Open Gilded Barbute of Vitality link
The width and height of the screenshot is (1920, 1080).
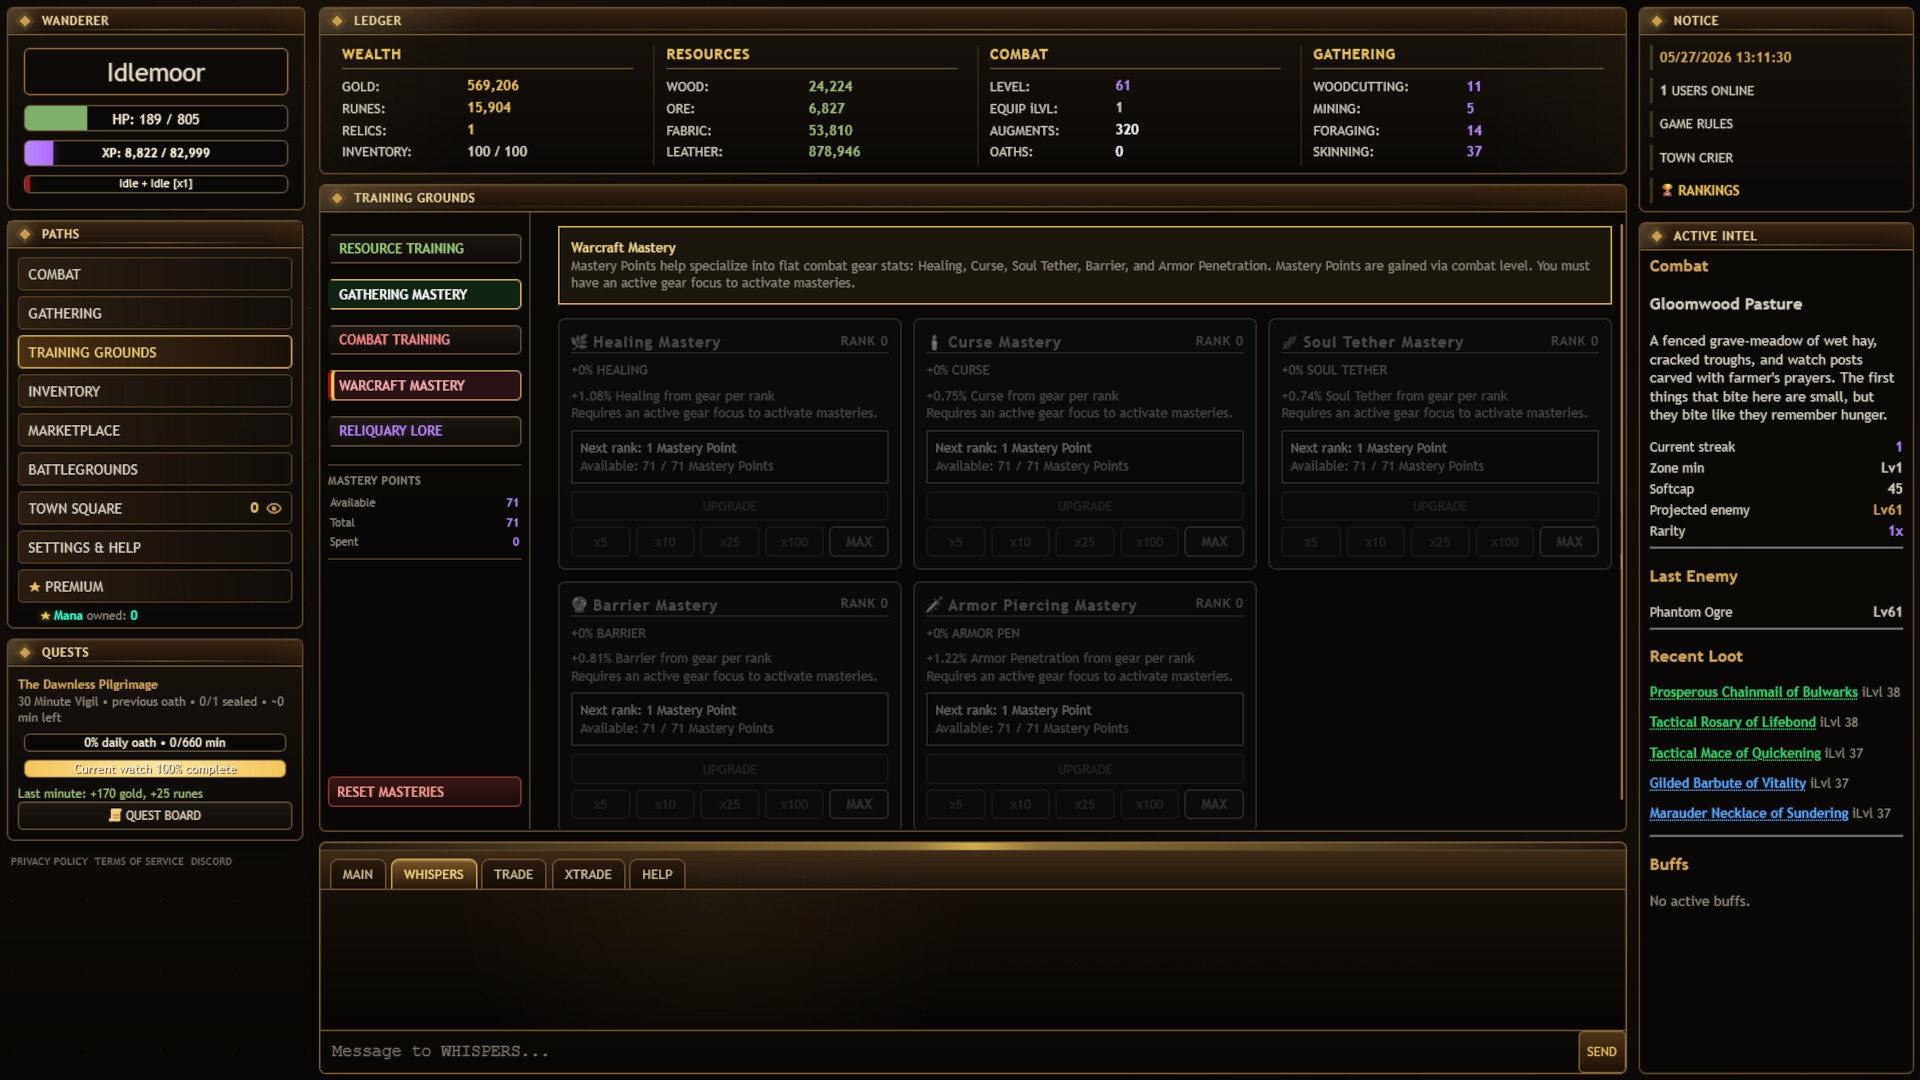pyautogui.click(x=1727, y=783)
